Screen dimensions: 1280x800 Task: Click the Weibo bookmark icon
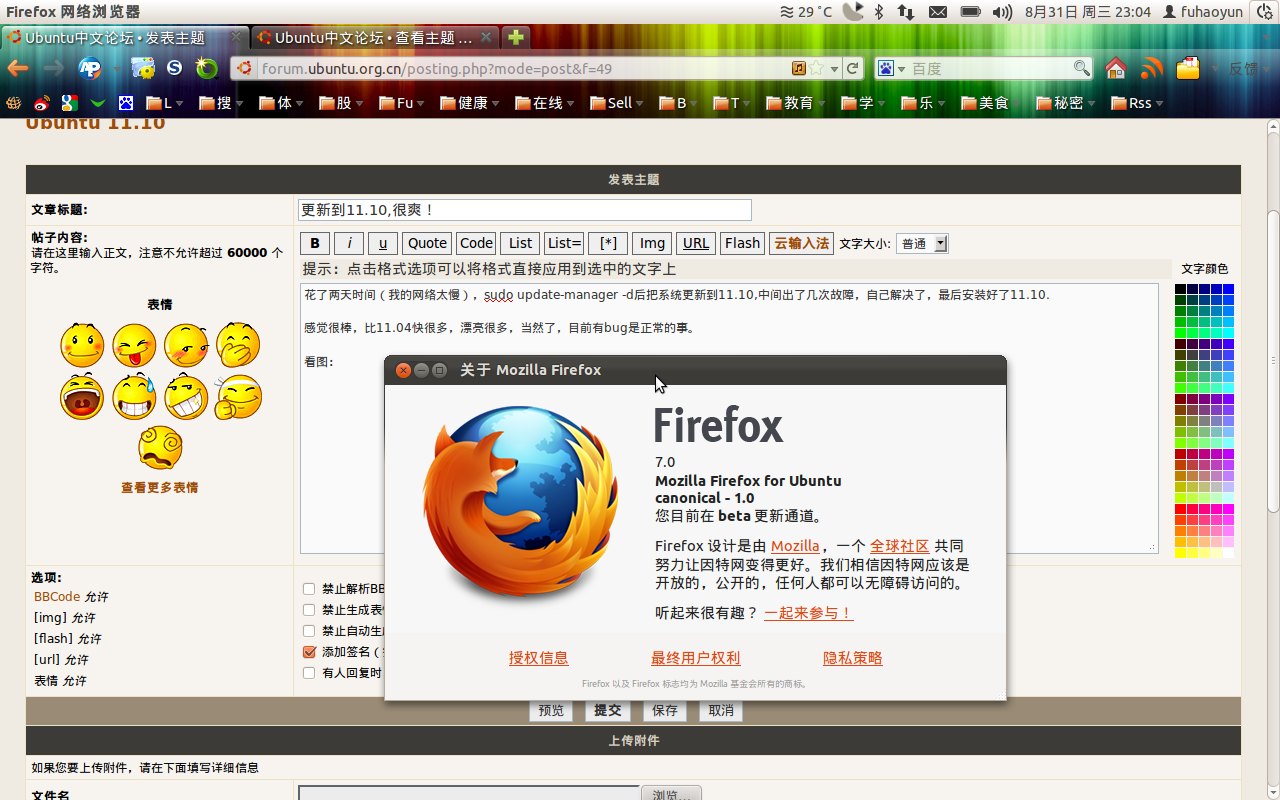point(41,103)
